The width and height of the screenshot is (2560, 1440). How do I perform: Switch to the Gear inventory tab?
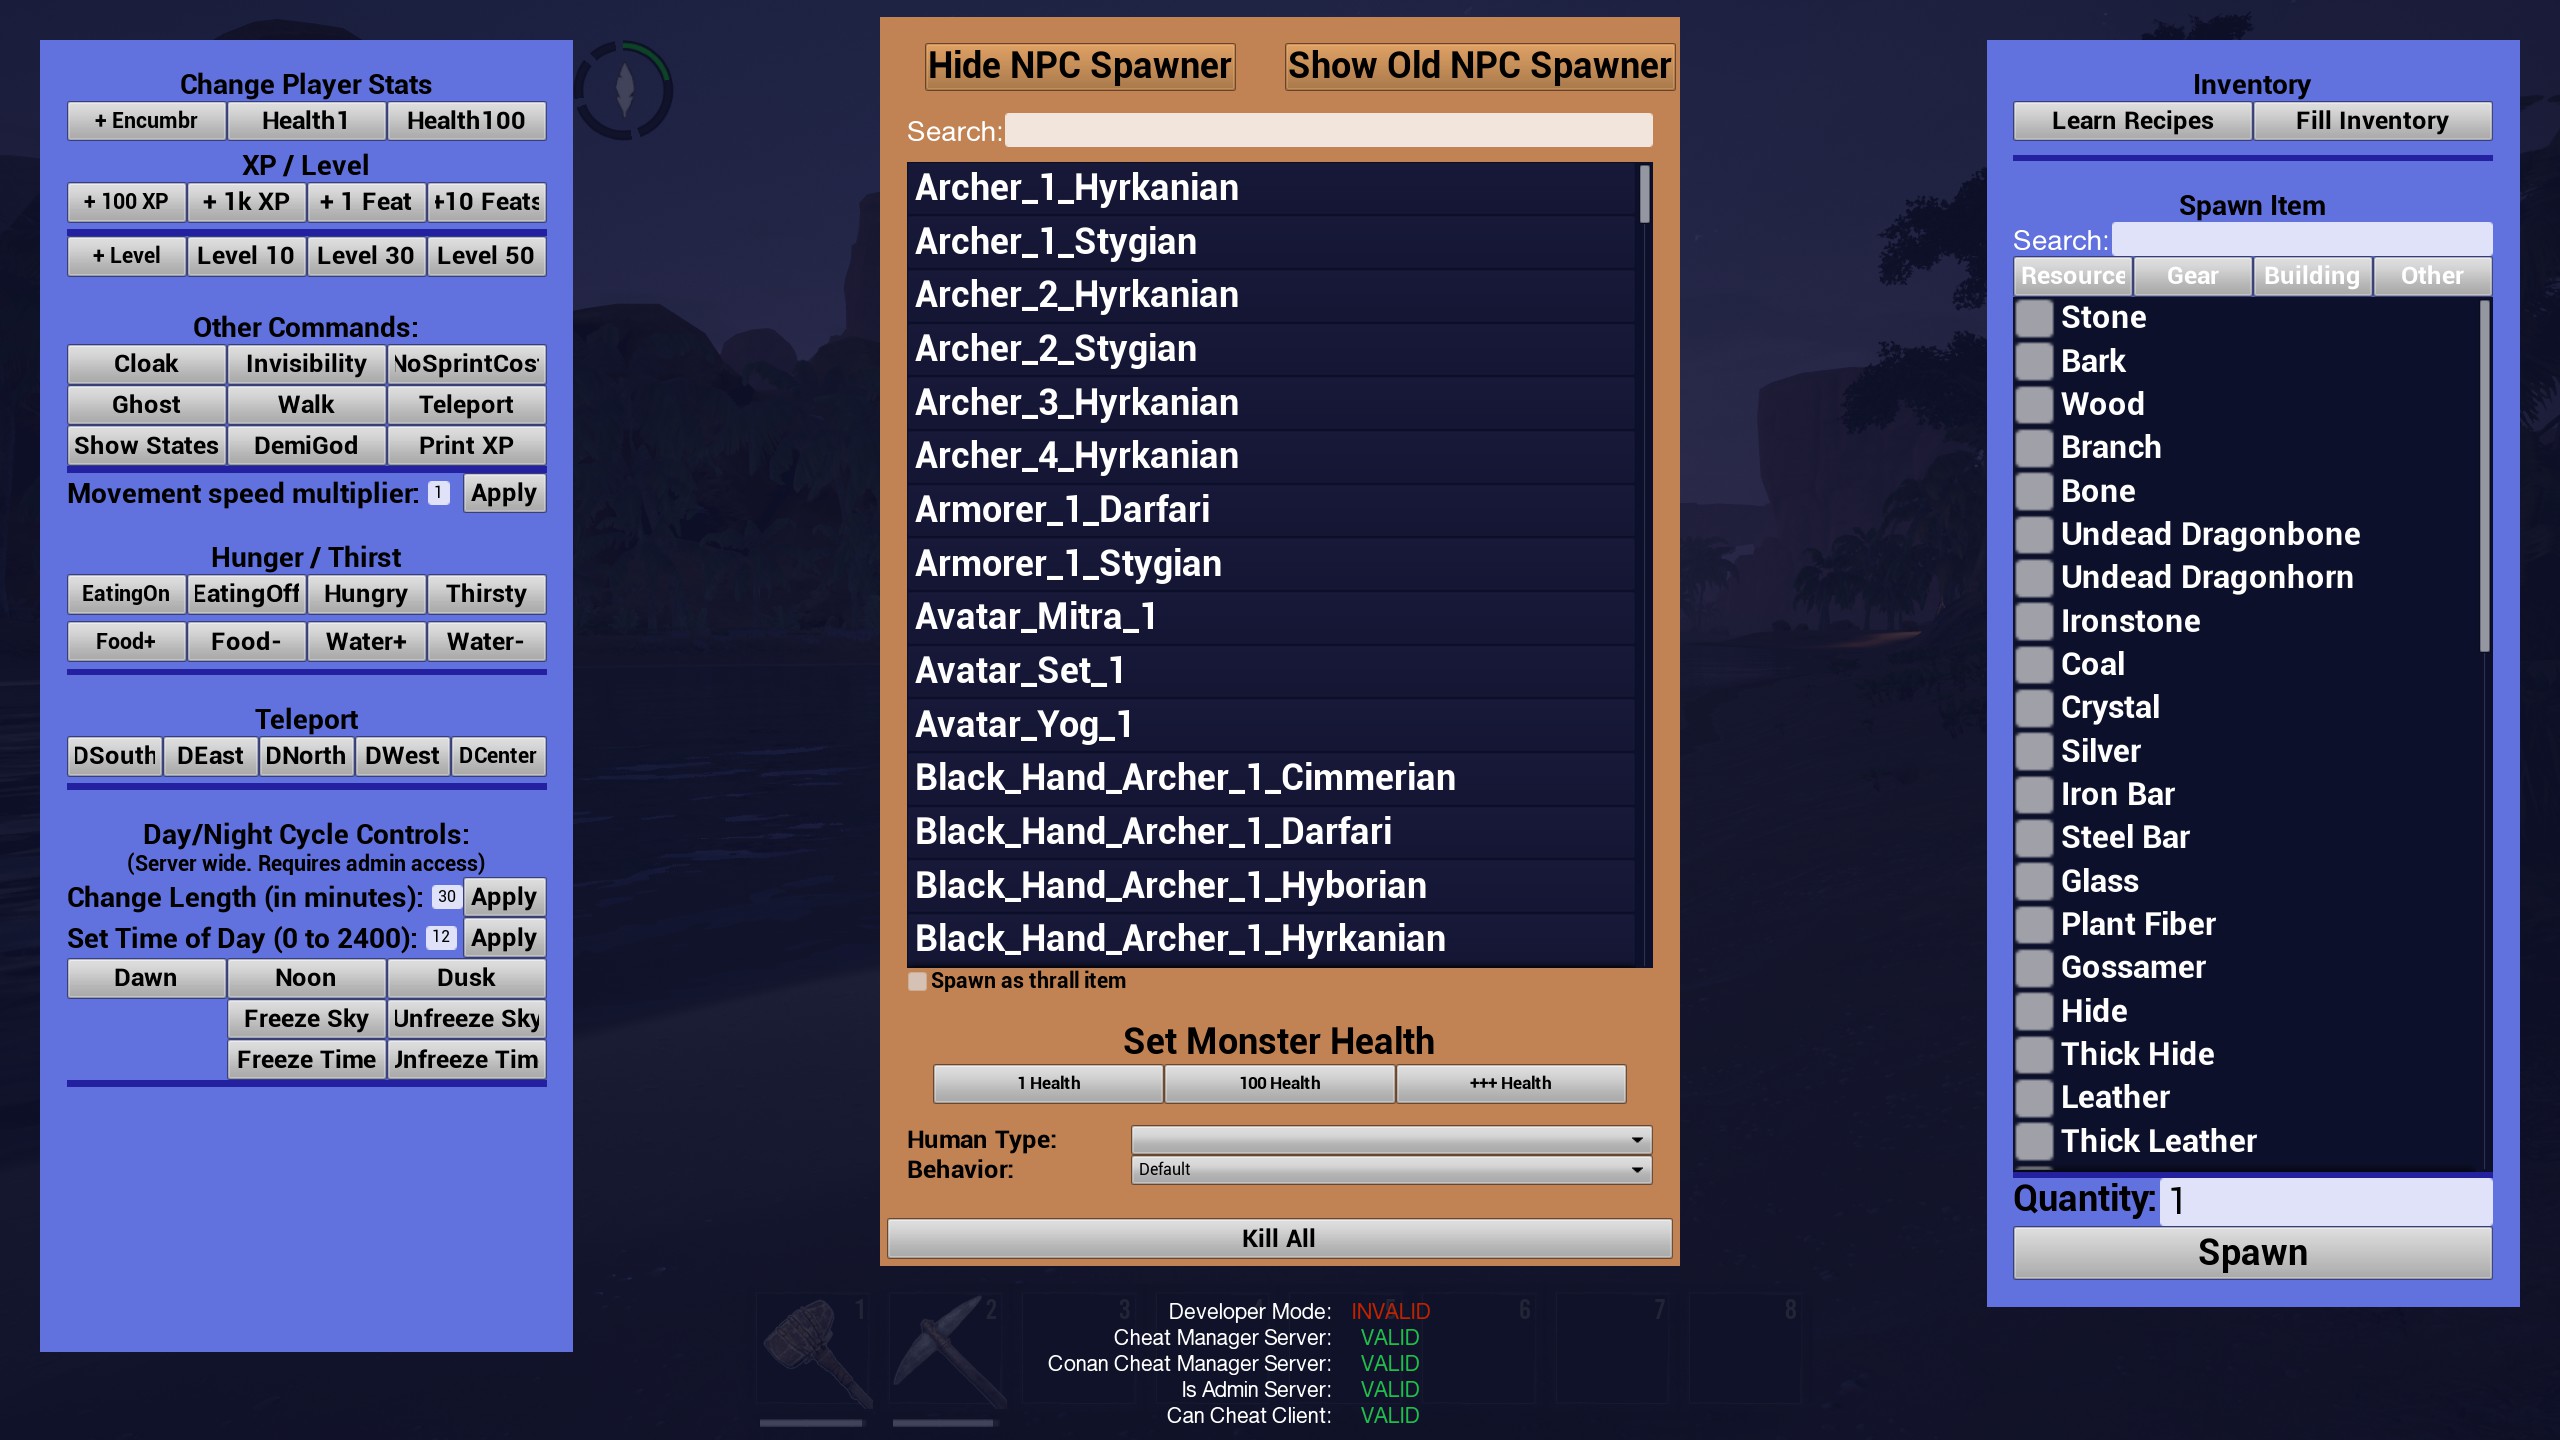2191,274
